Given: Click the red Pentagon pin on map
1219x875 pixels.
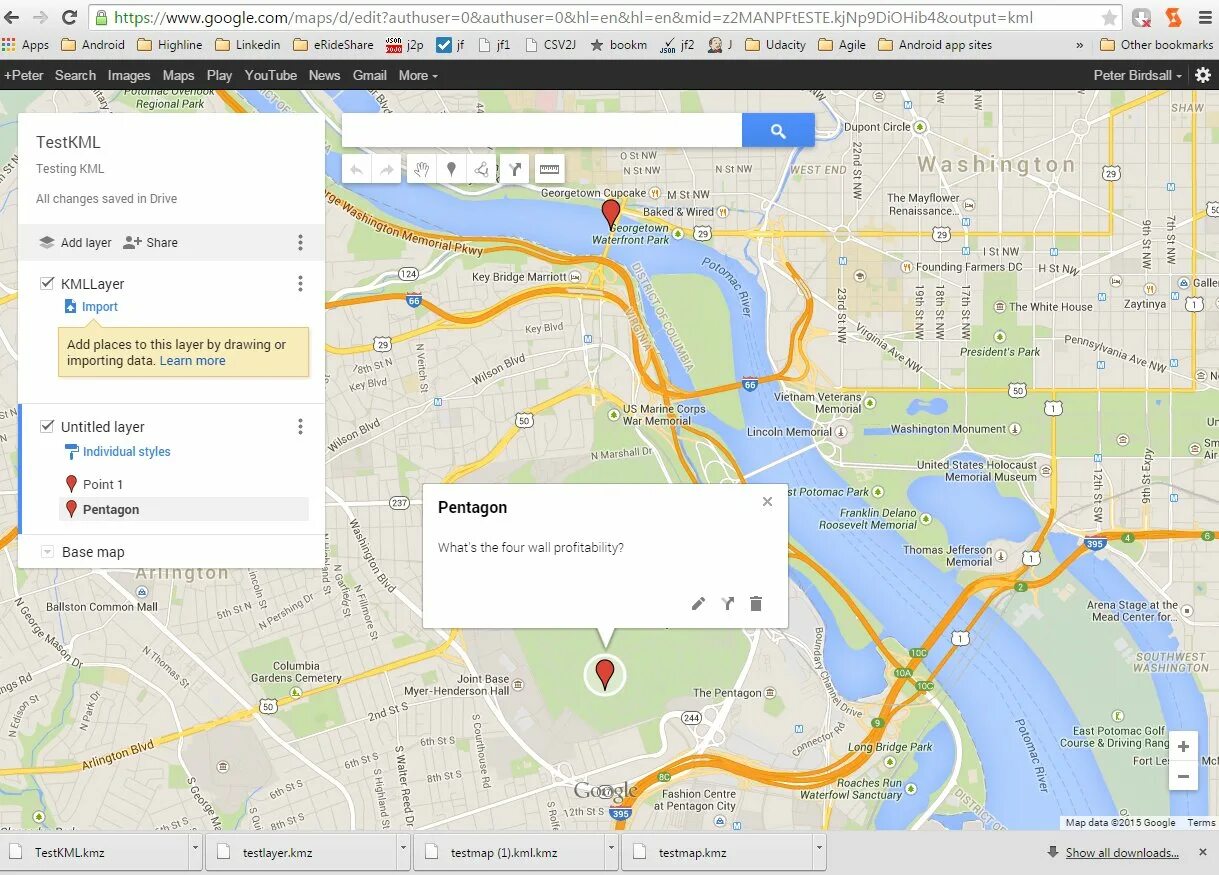Looking at the screenshot, I should pyautogui.click(x=604, y=674).
